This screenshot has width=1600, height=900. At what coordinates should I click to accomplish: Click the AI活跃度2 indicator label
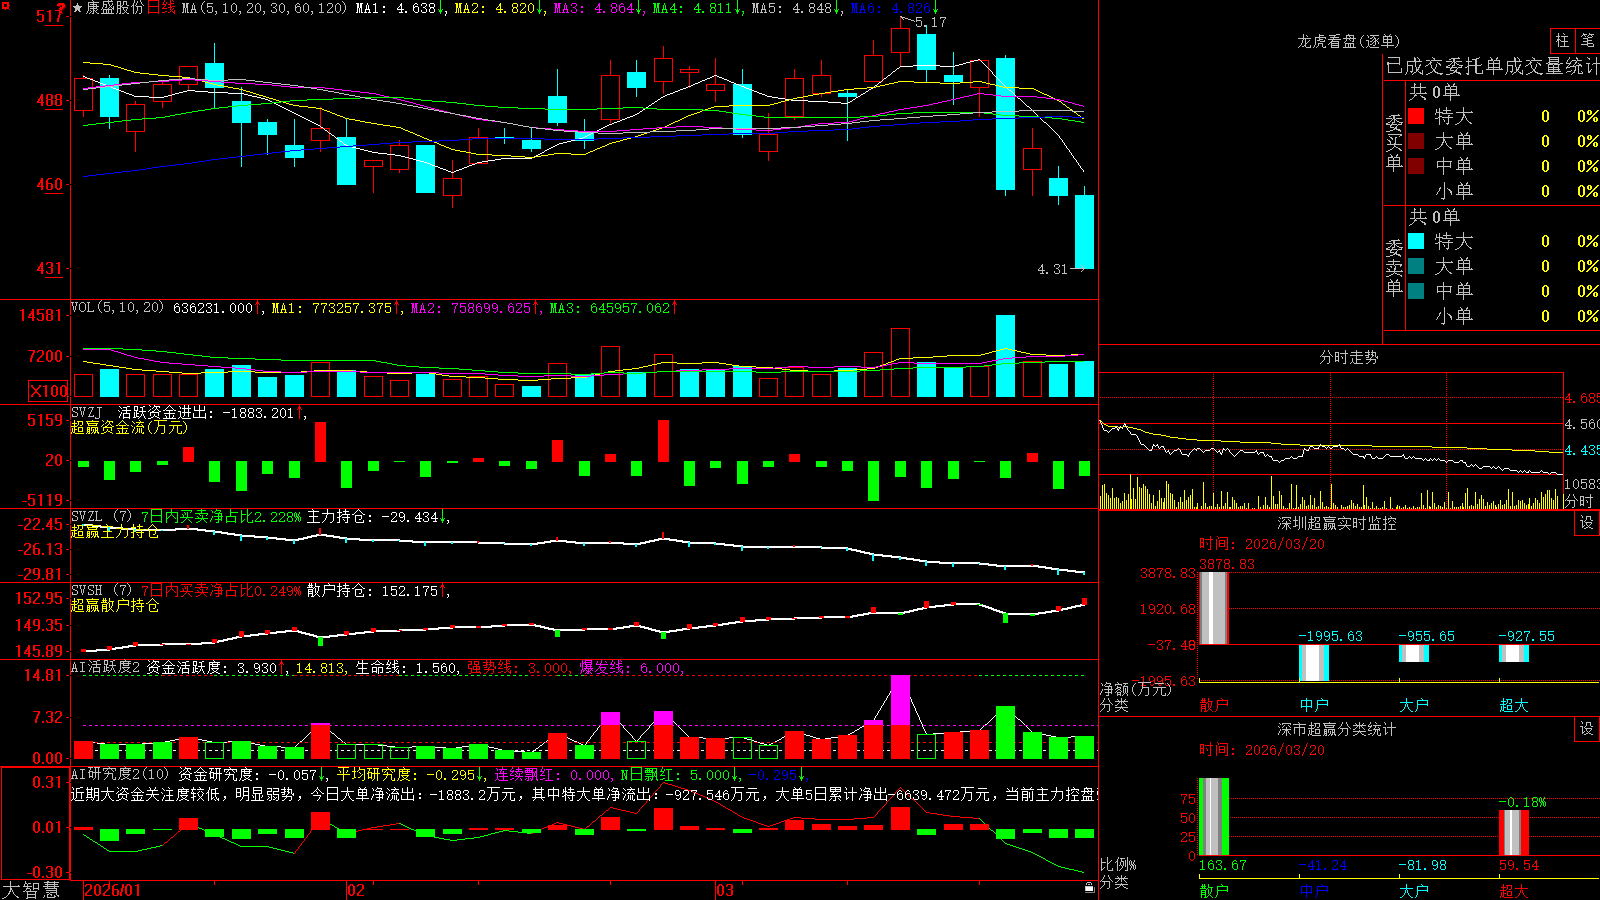(106, 667)
